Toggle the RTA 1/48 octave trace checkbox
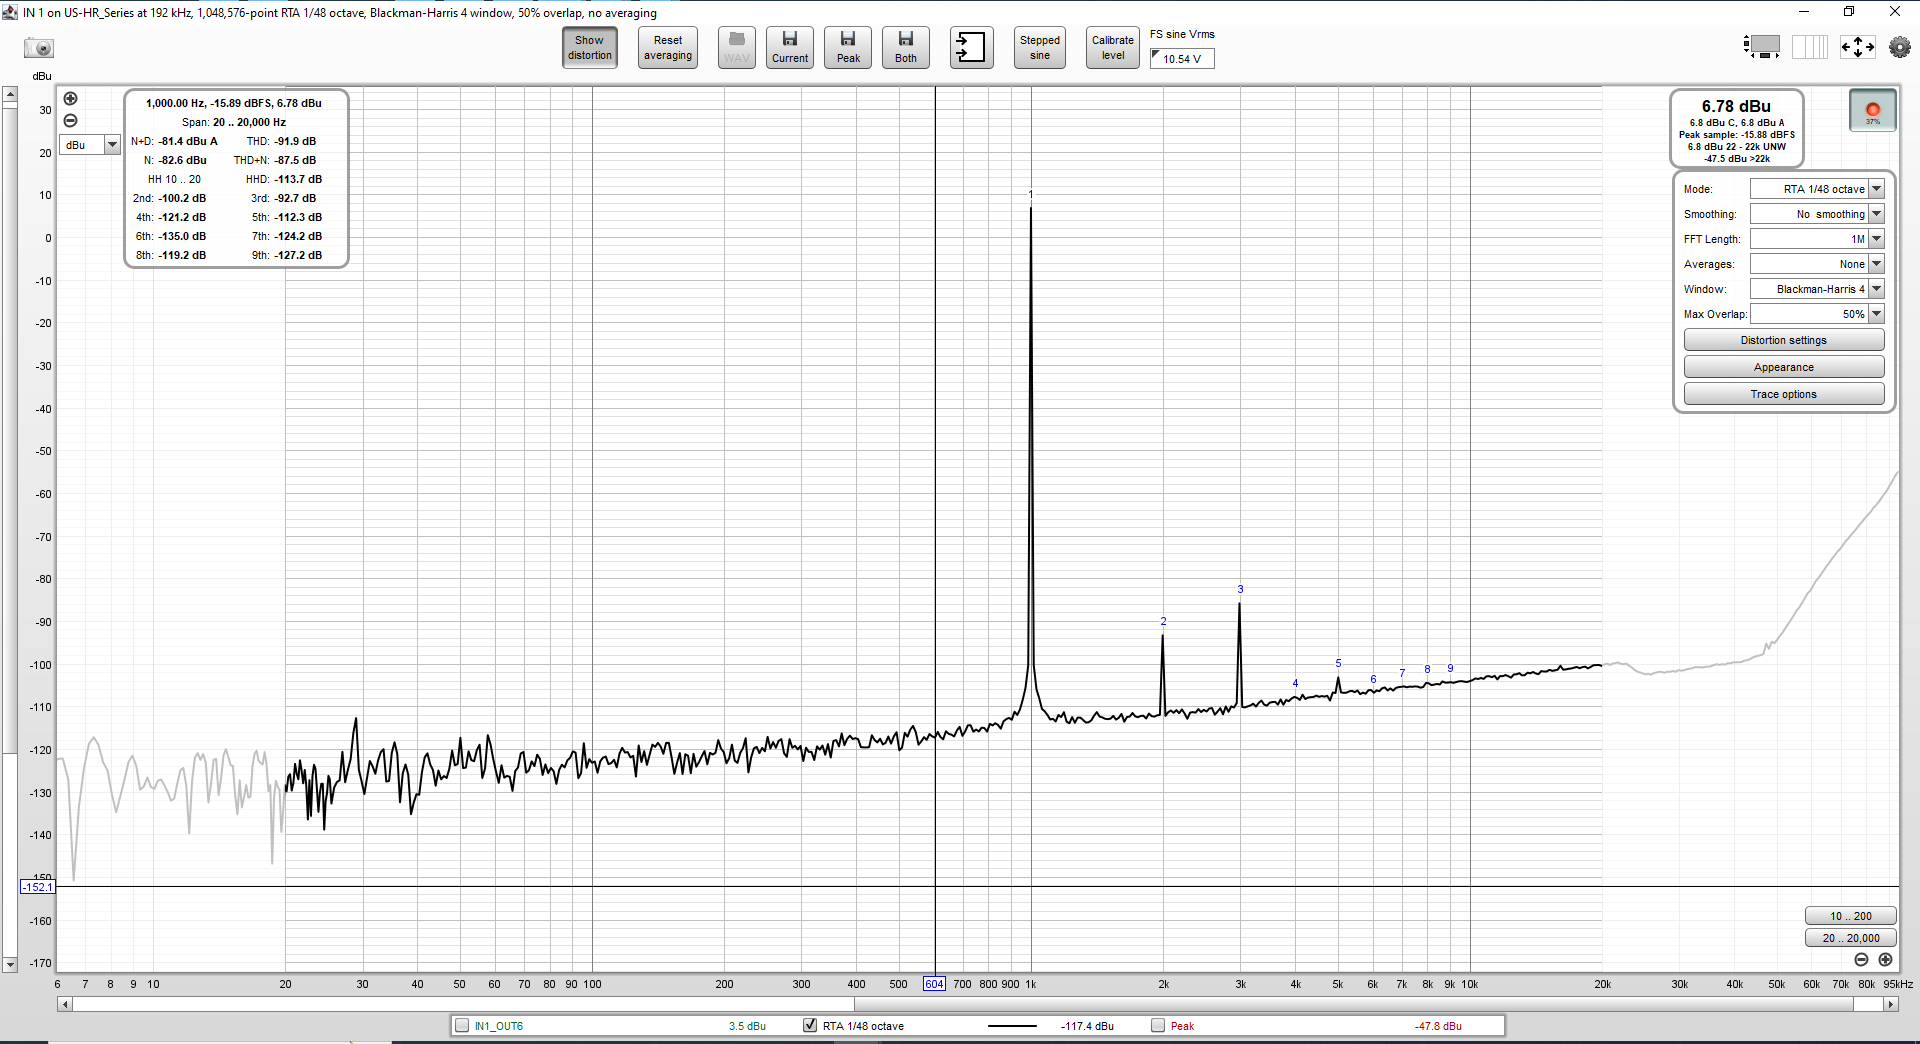The image size is (1920, 1044). point(810,1025)
